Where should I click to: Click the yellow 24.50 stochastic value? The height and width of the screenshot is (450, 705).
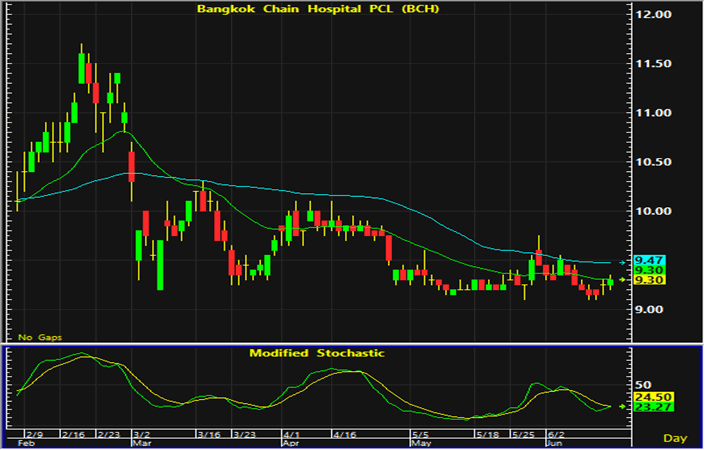(x=653, y=397)
